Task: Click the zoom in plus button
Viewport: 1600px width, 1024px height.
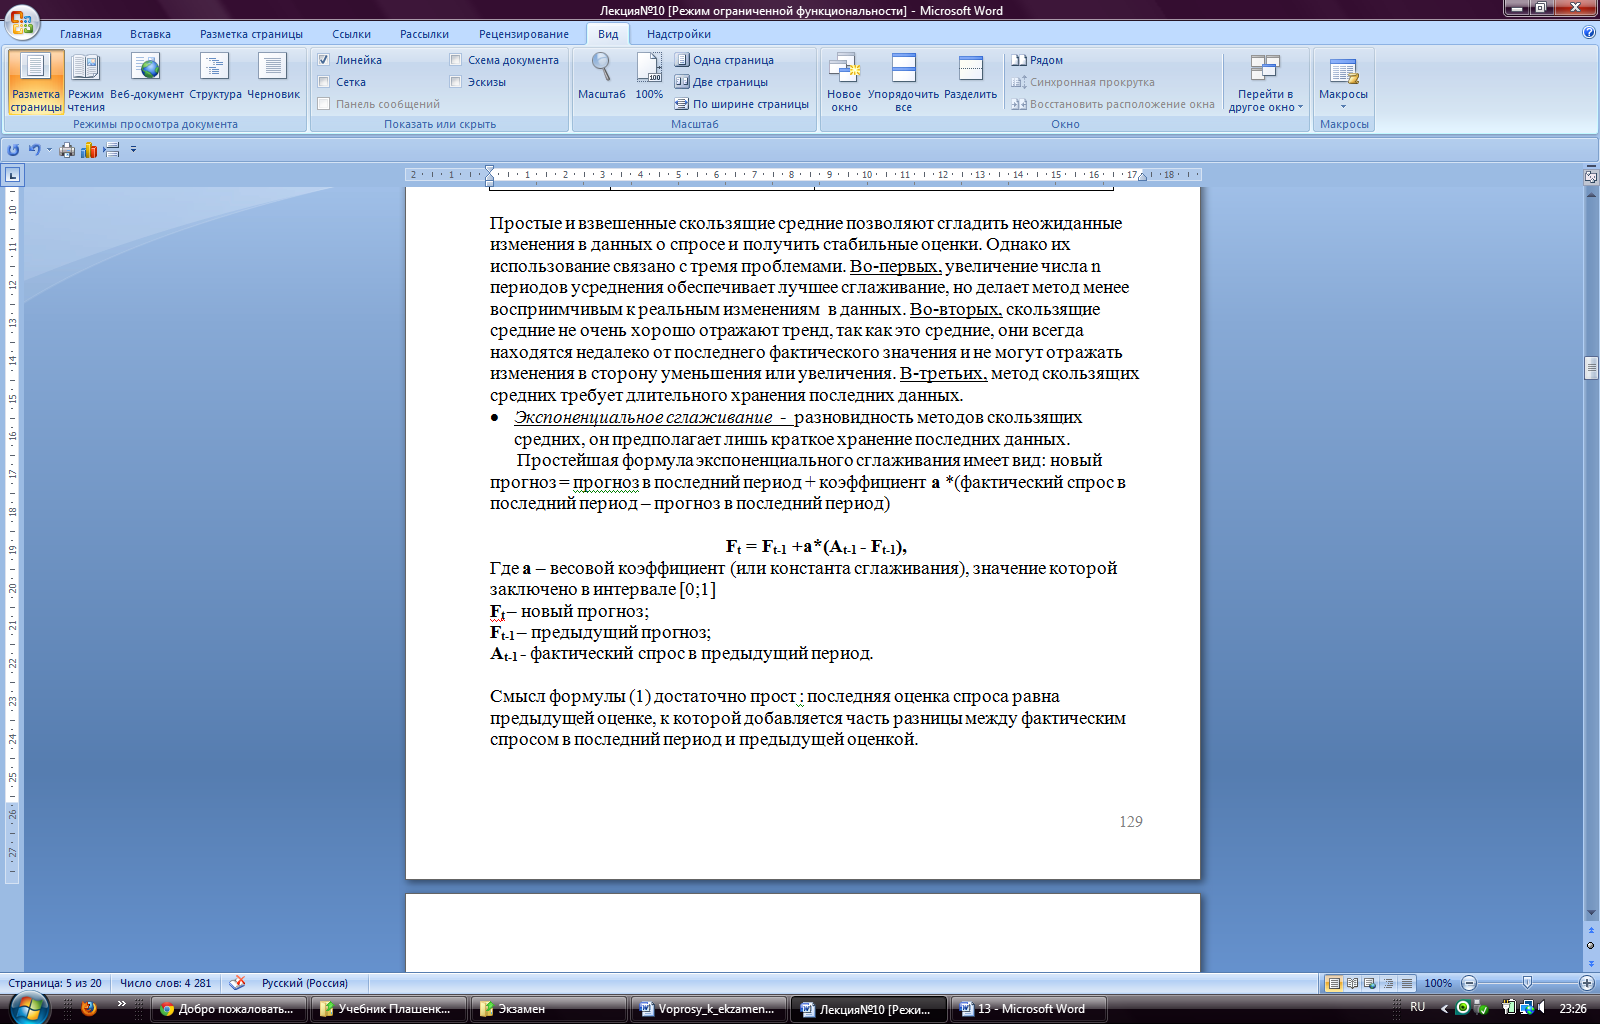Action: (1587, 983)
